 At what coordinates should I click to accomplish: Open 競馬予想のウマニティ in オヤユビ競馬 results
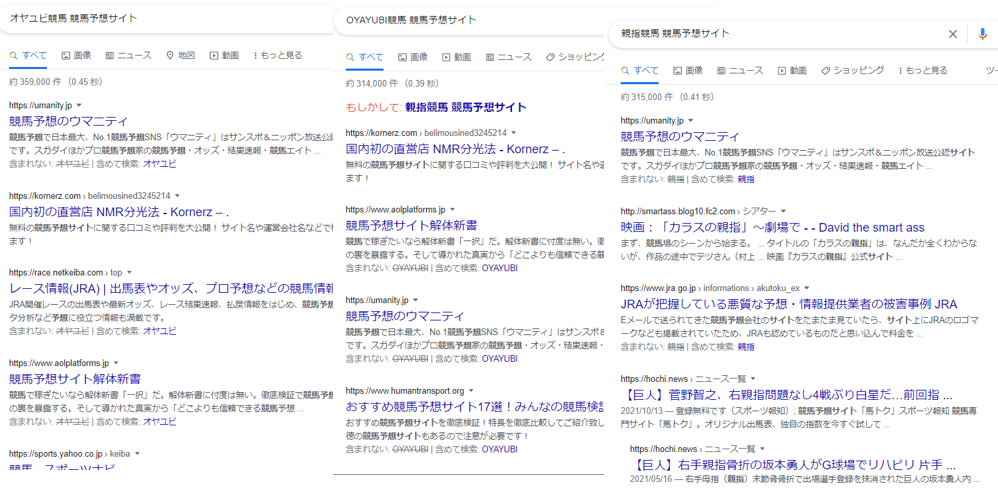(x=68, y=121)
